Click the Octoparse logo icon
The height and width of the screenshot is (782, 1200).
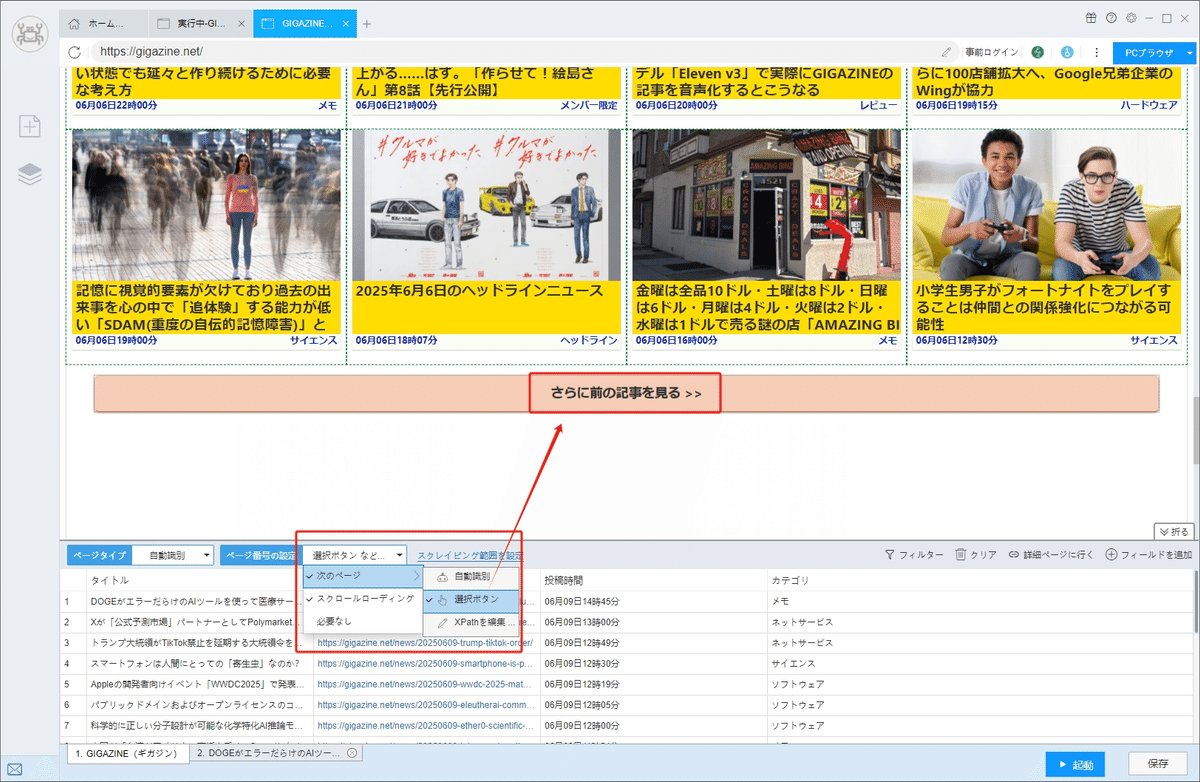point(30,33)
